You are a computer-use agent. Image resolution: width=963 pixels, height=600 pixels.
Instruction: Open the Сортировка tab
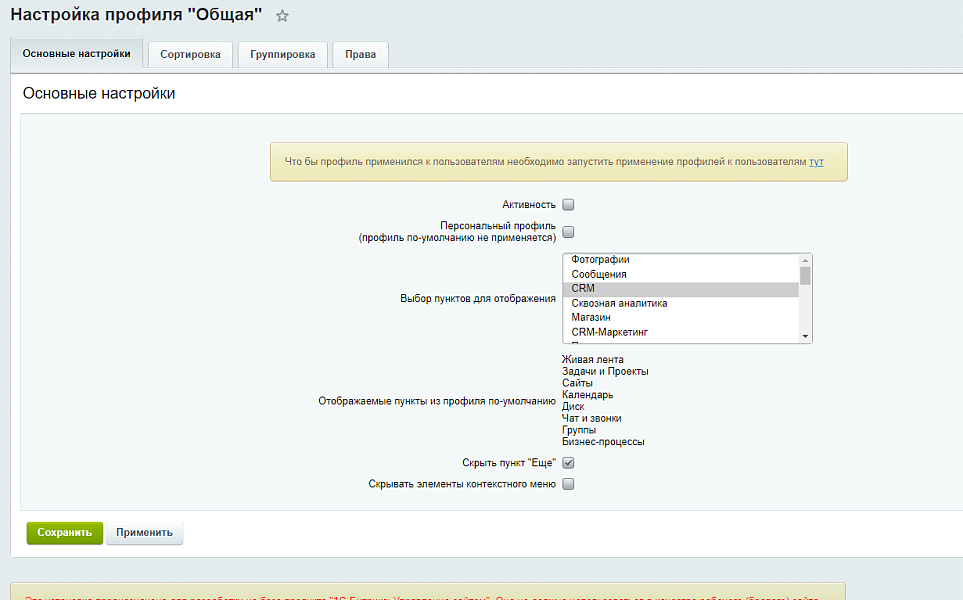[x=190, y=55]
